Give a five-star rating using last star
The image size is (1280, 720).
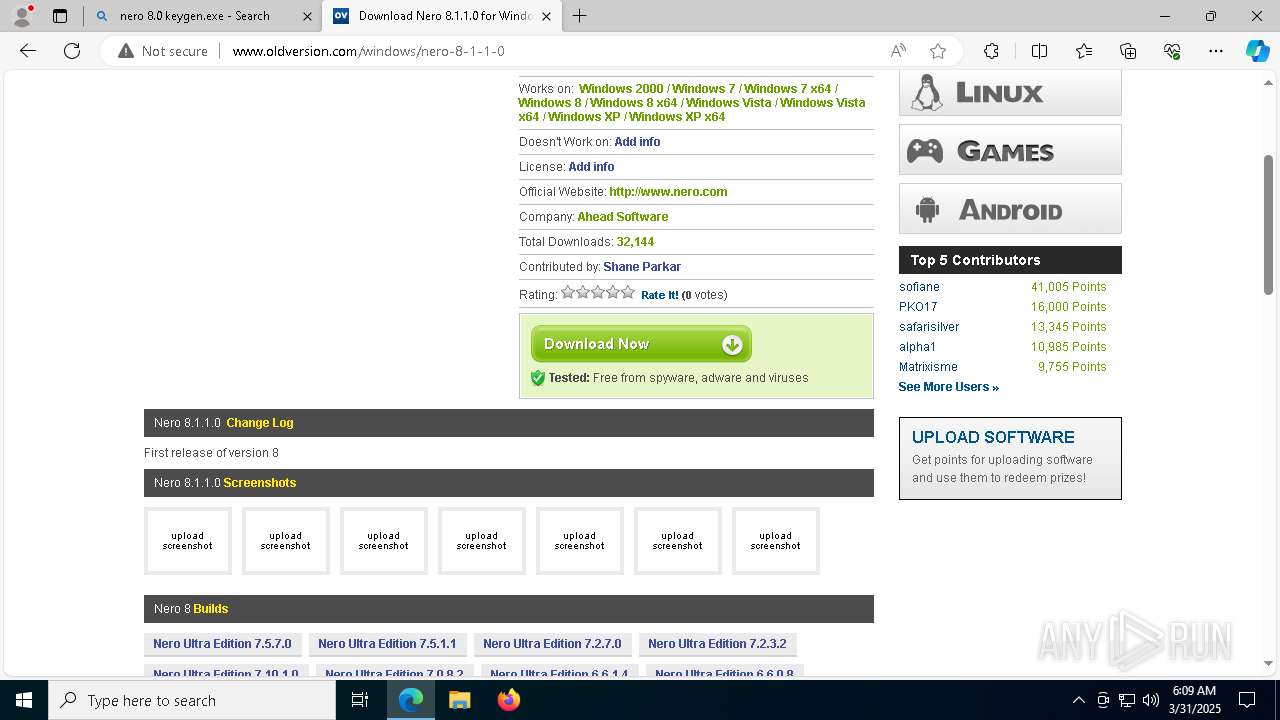(x=628, y=292)
